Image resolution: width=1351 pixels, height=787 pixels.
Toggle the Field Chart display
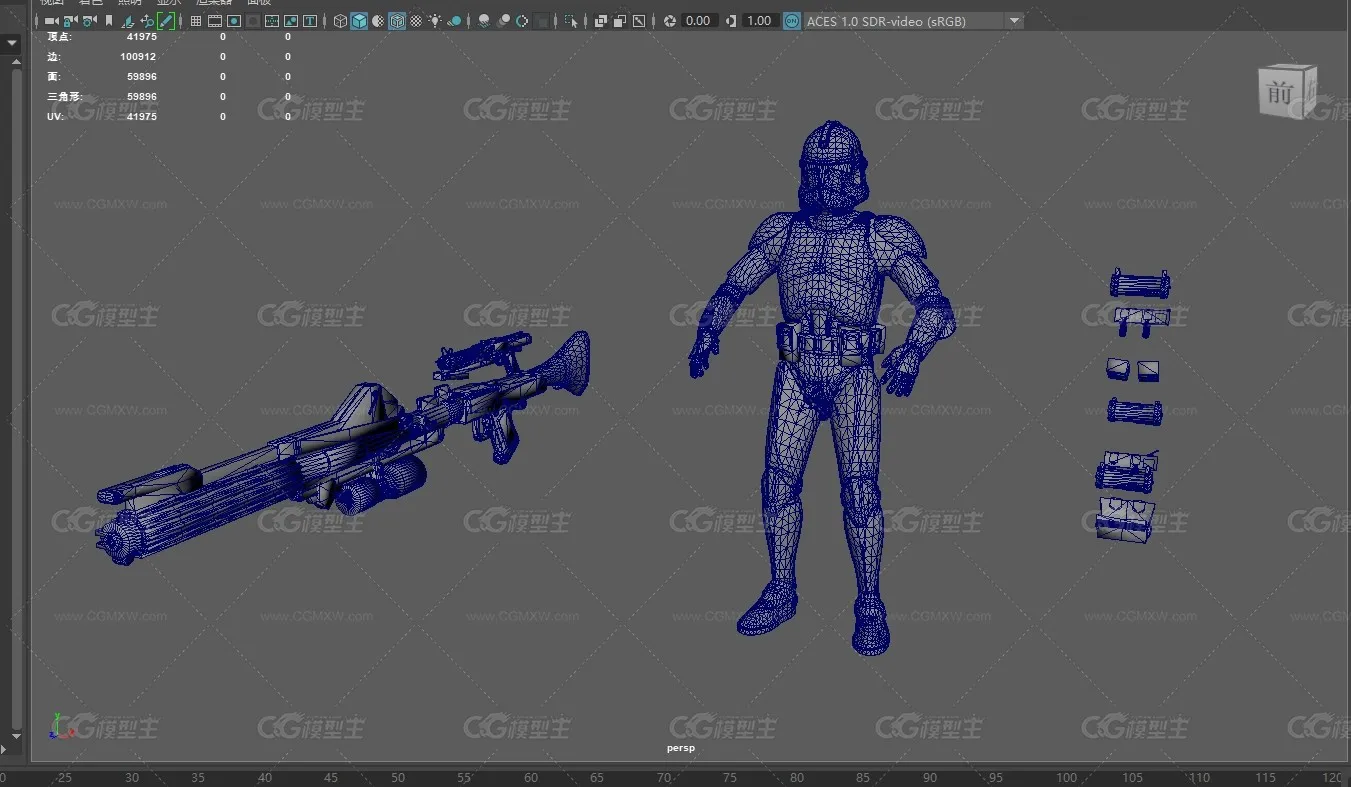pyautogui.click(x=272, y=20)
